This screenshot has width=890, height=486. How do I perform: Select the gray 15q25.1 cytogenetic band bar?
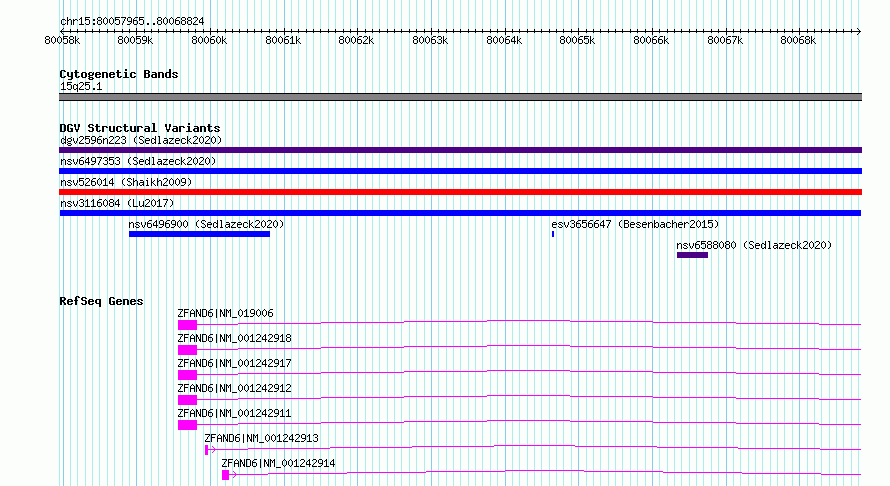click(460, 97)
